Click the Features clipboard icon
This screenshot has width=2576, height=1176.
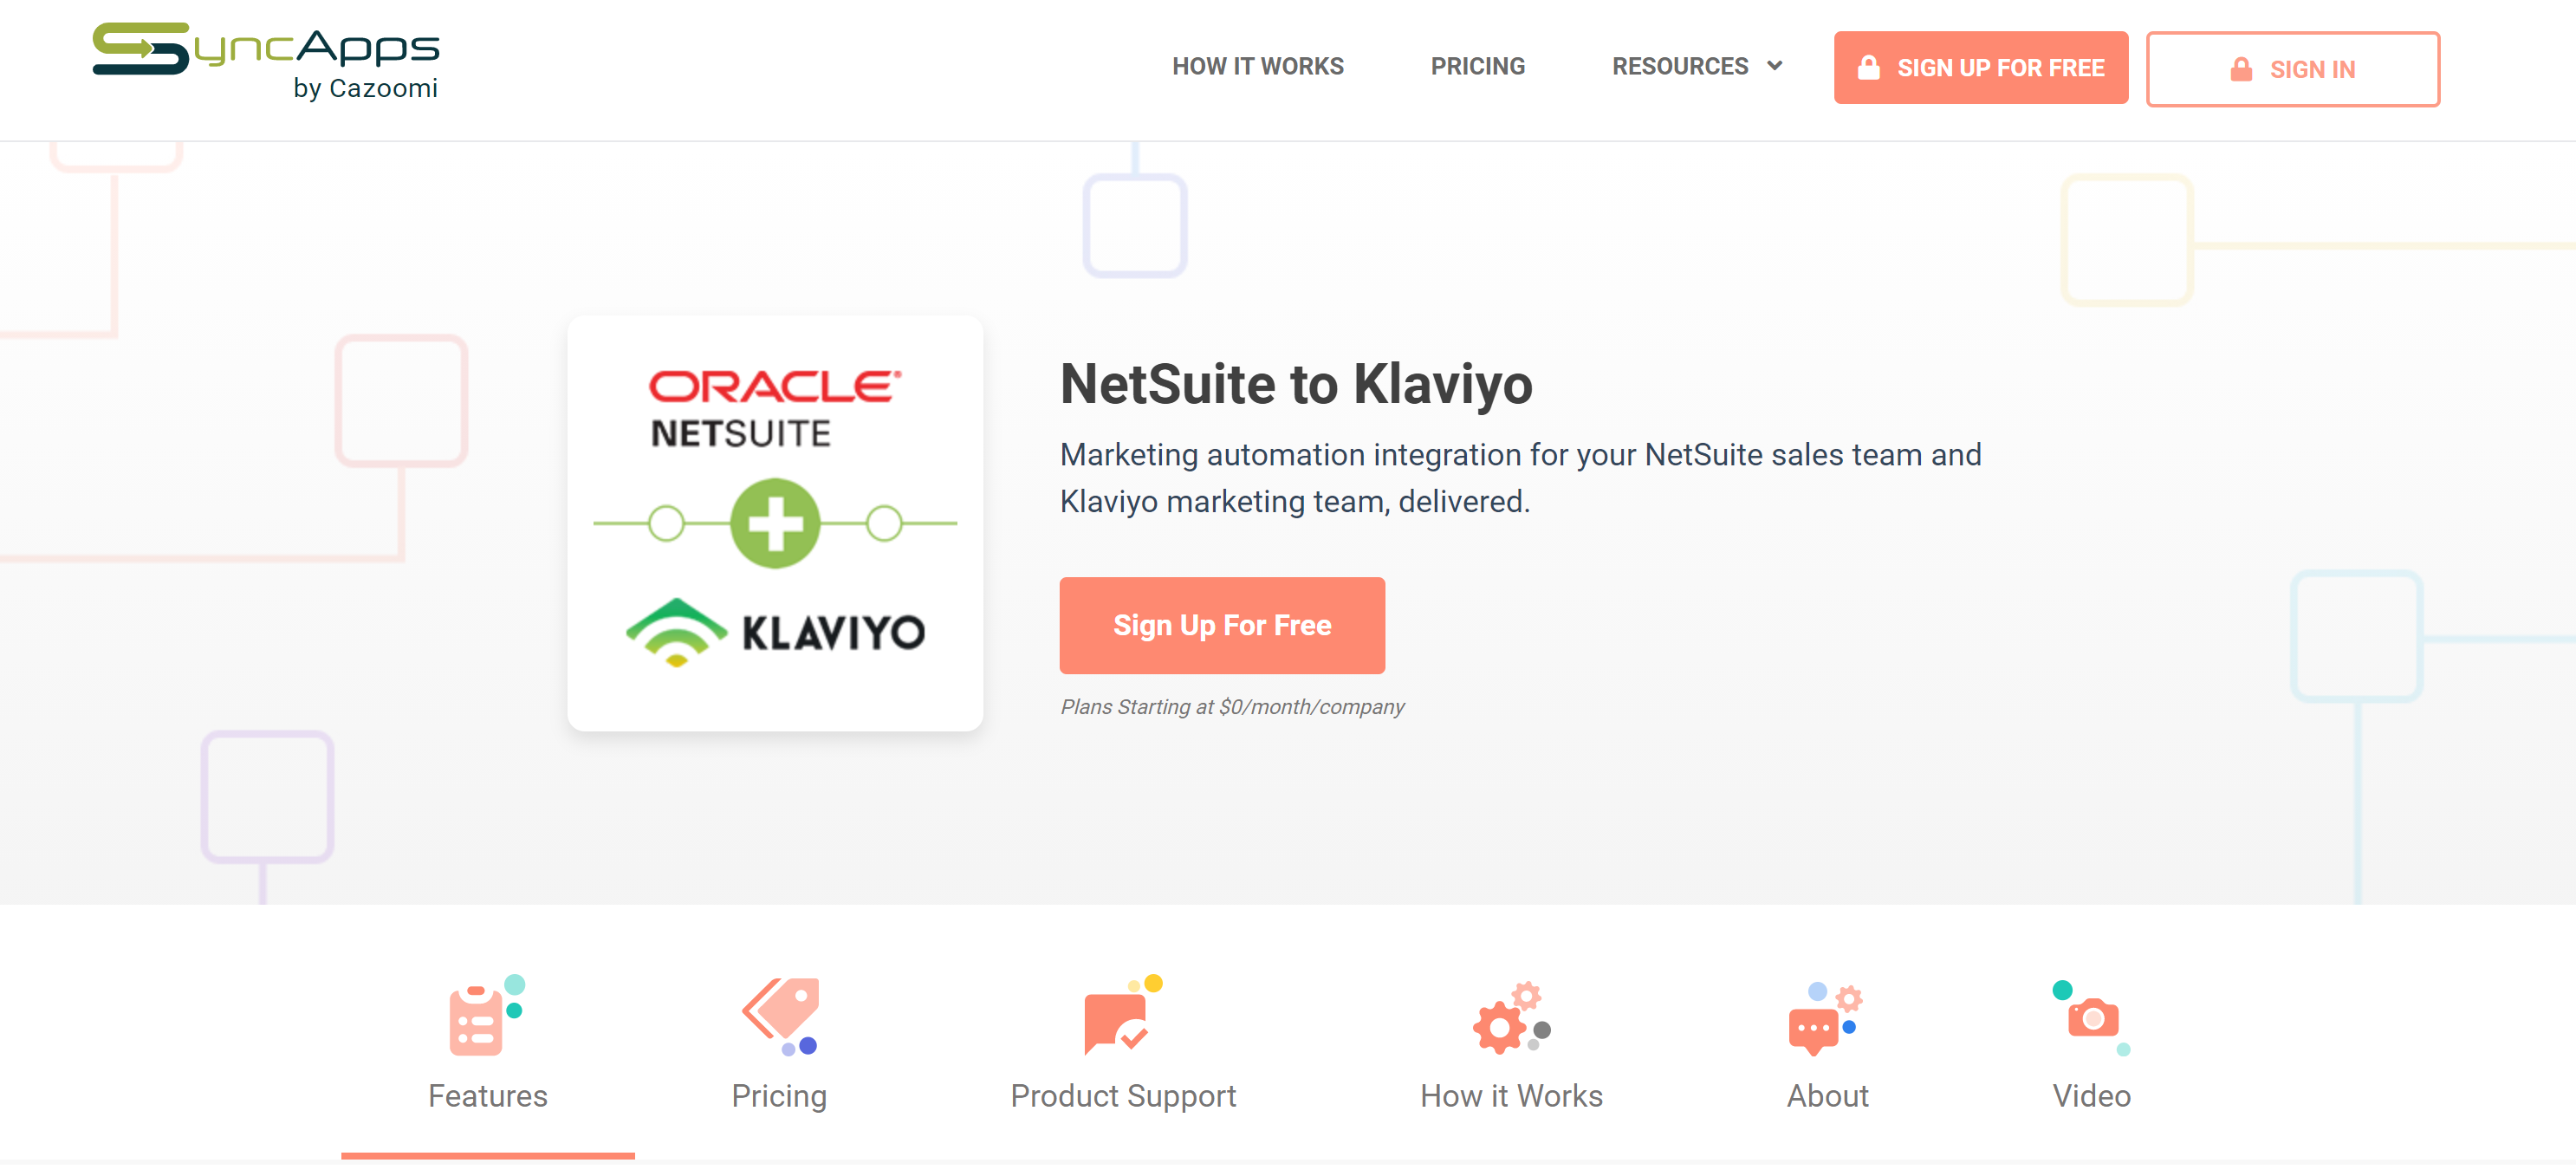(x=486, y=1015)
